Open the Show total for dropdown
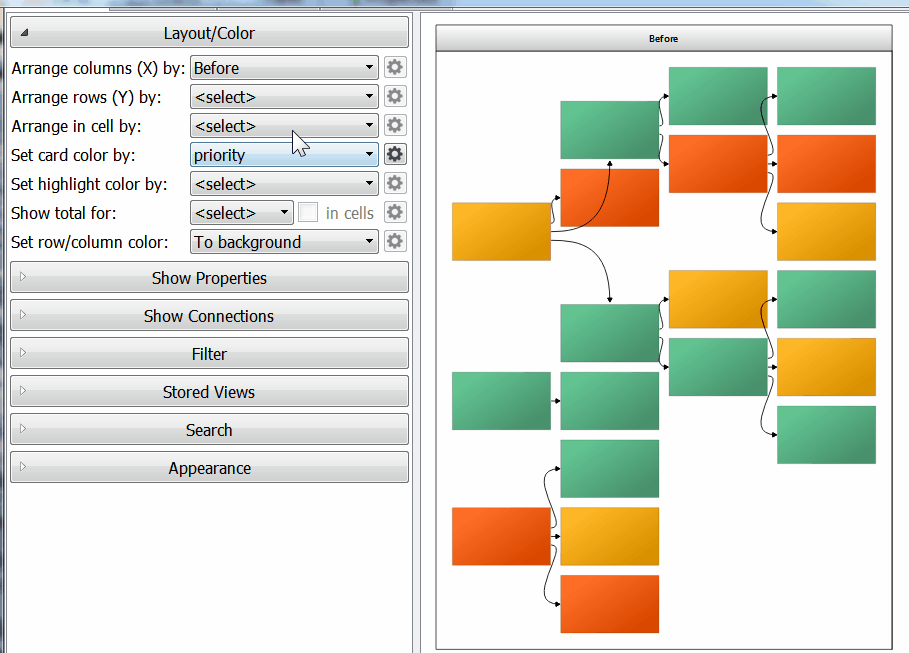This screenshot has width=909, height=653. pos(241,213)
